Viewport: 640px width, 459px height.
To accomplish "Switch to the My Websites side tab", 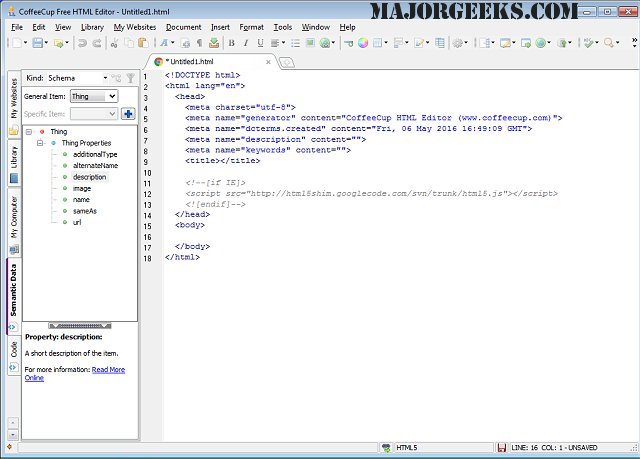I will click(14, 104).
